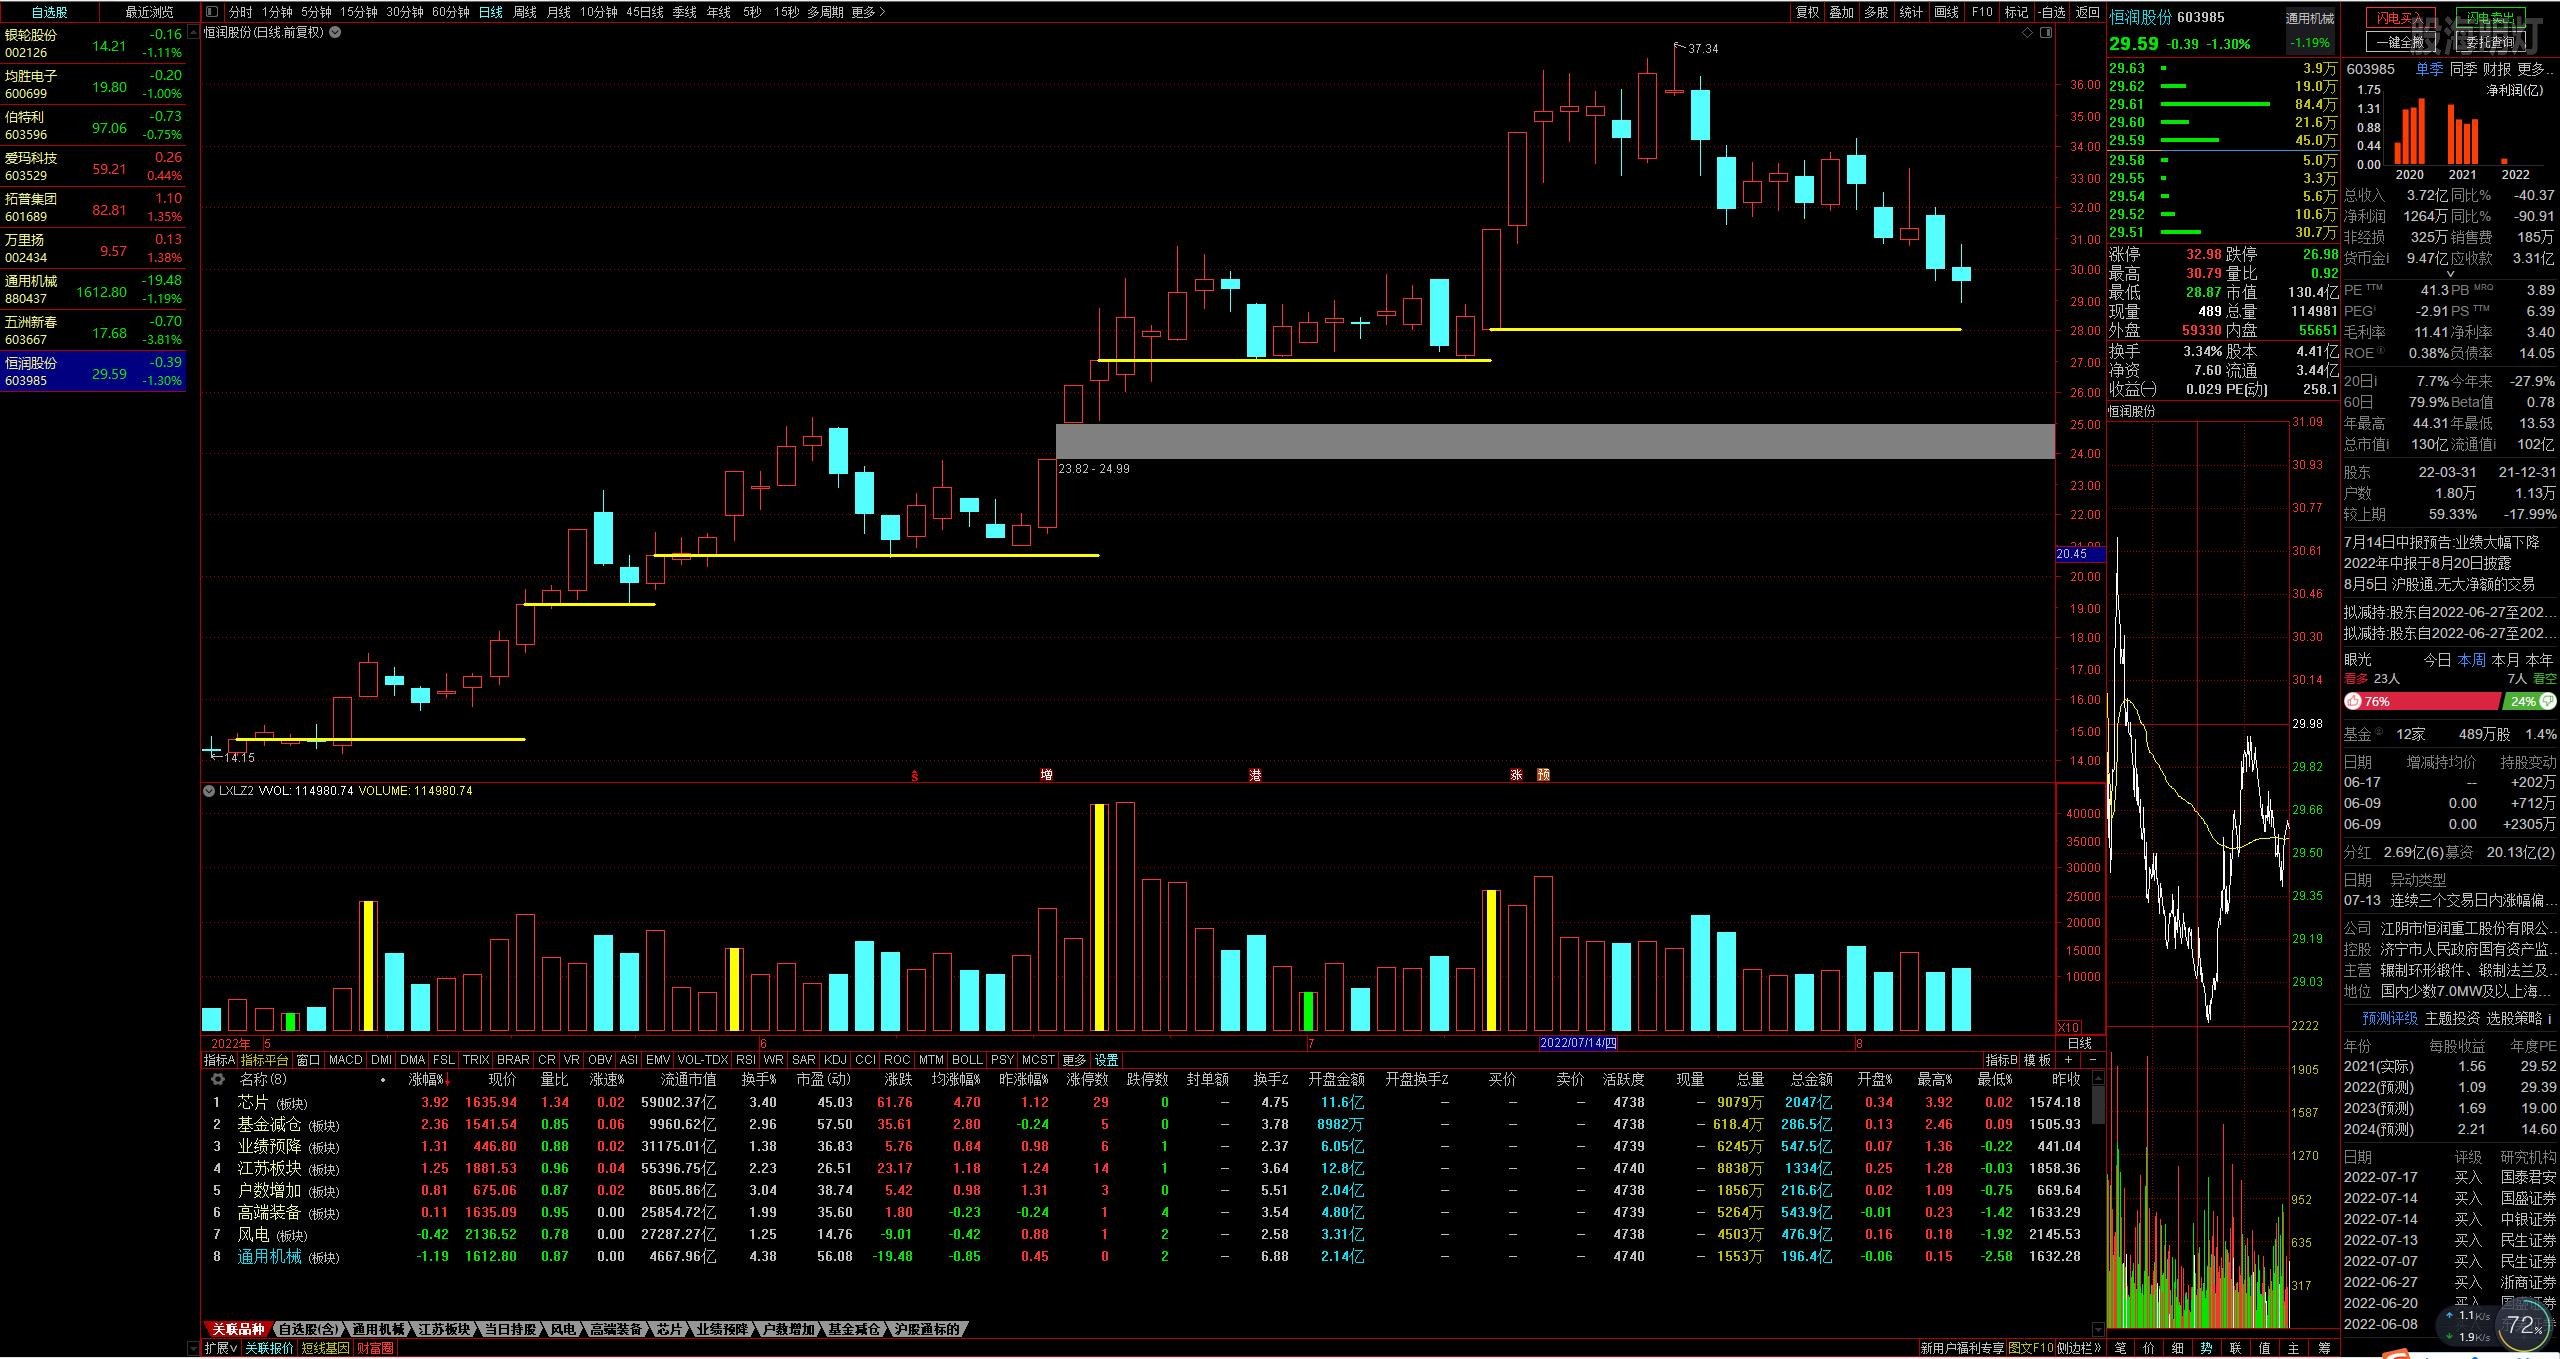The width and height of the screenshot is (2560, 1359).
Task: Click the 预 event marker below the chart
Action: coord(1543,775)
